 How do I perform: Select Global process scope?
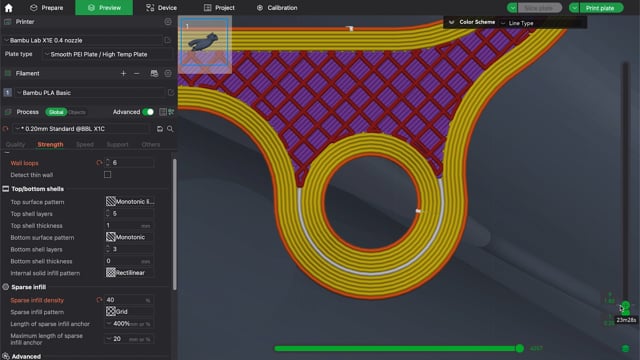click(56, 112)
